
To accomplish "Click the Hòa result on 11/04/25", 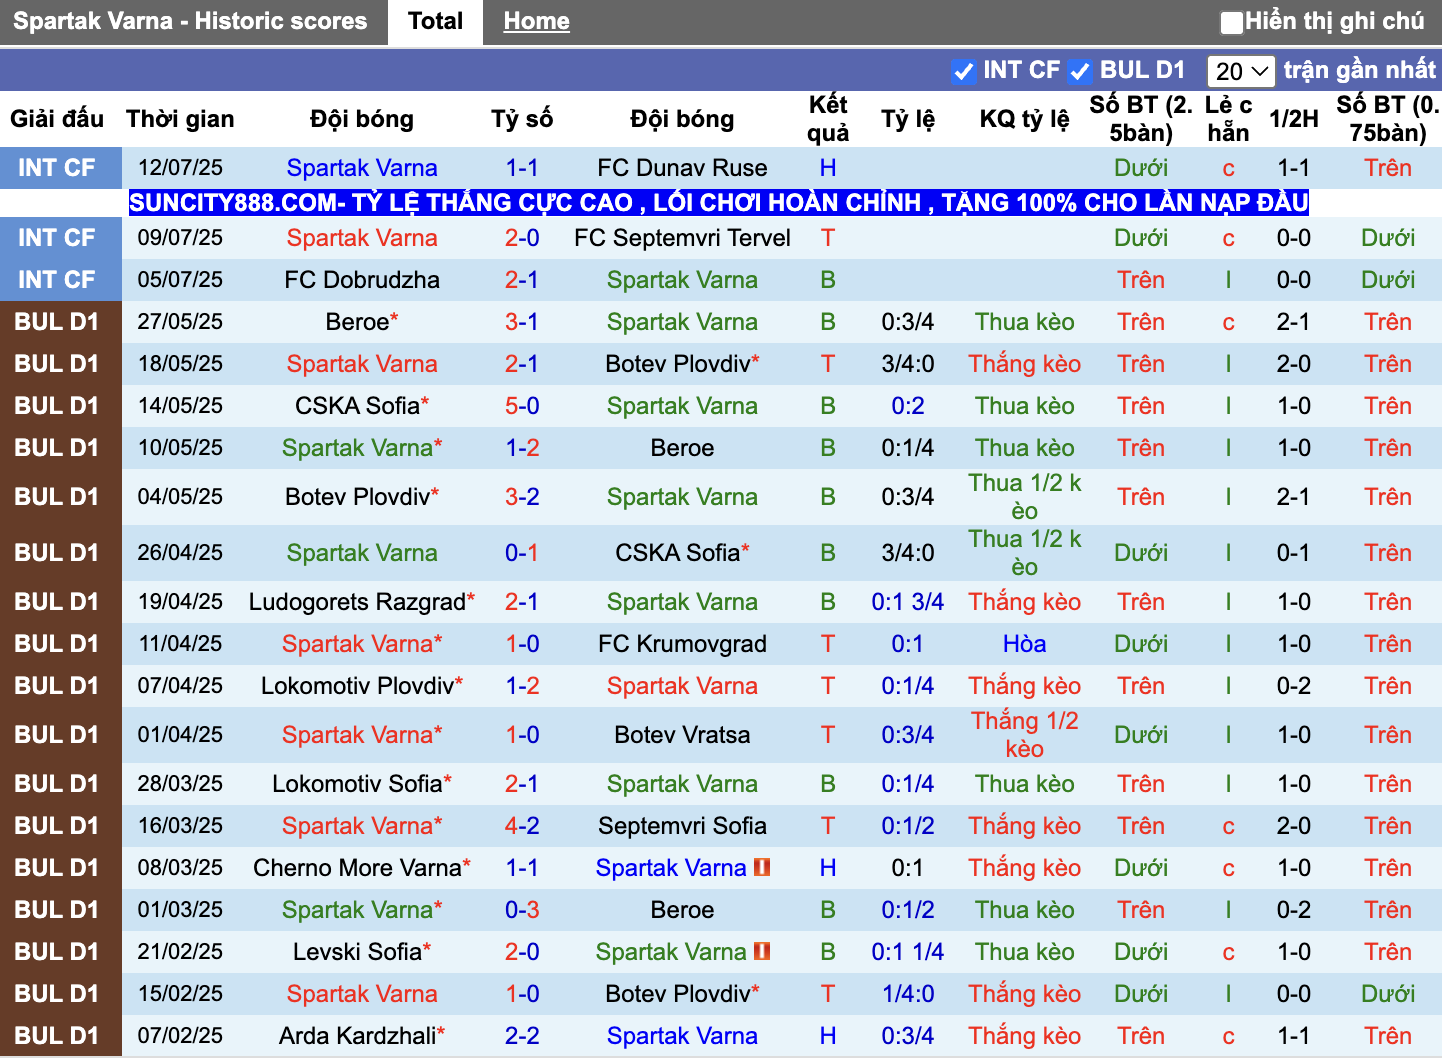I will coord(1025,644).
